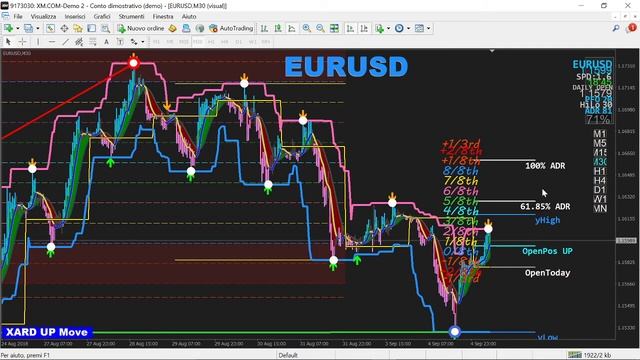The image size is (640, 360).
Task: Expand the arrows objects dropdown
Action: click(142, 42)
